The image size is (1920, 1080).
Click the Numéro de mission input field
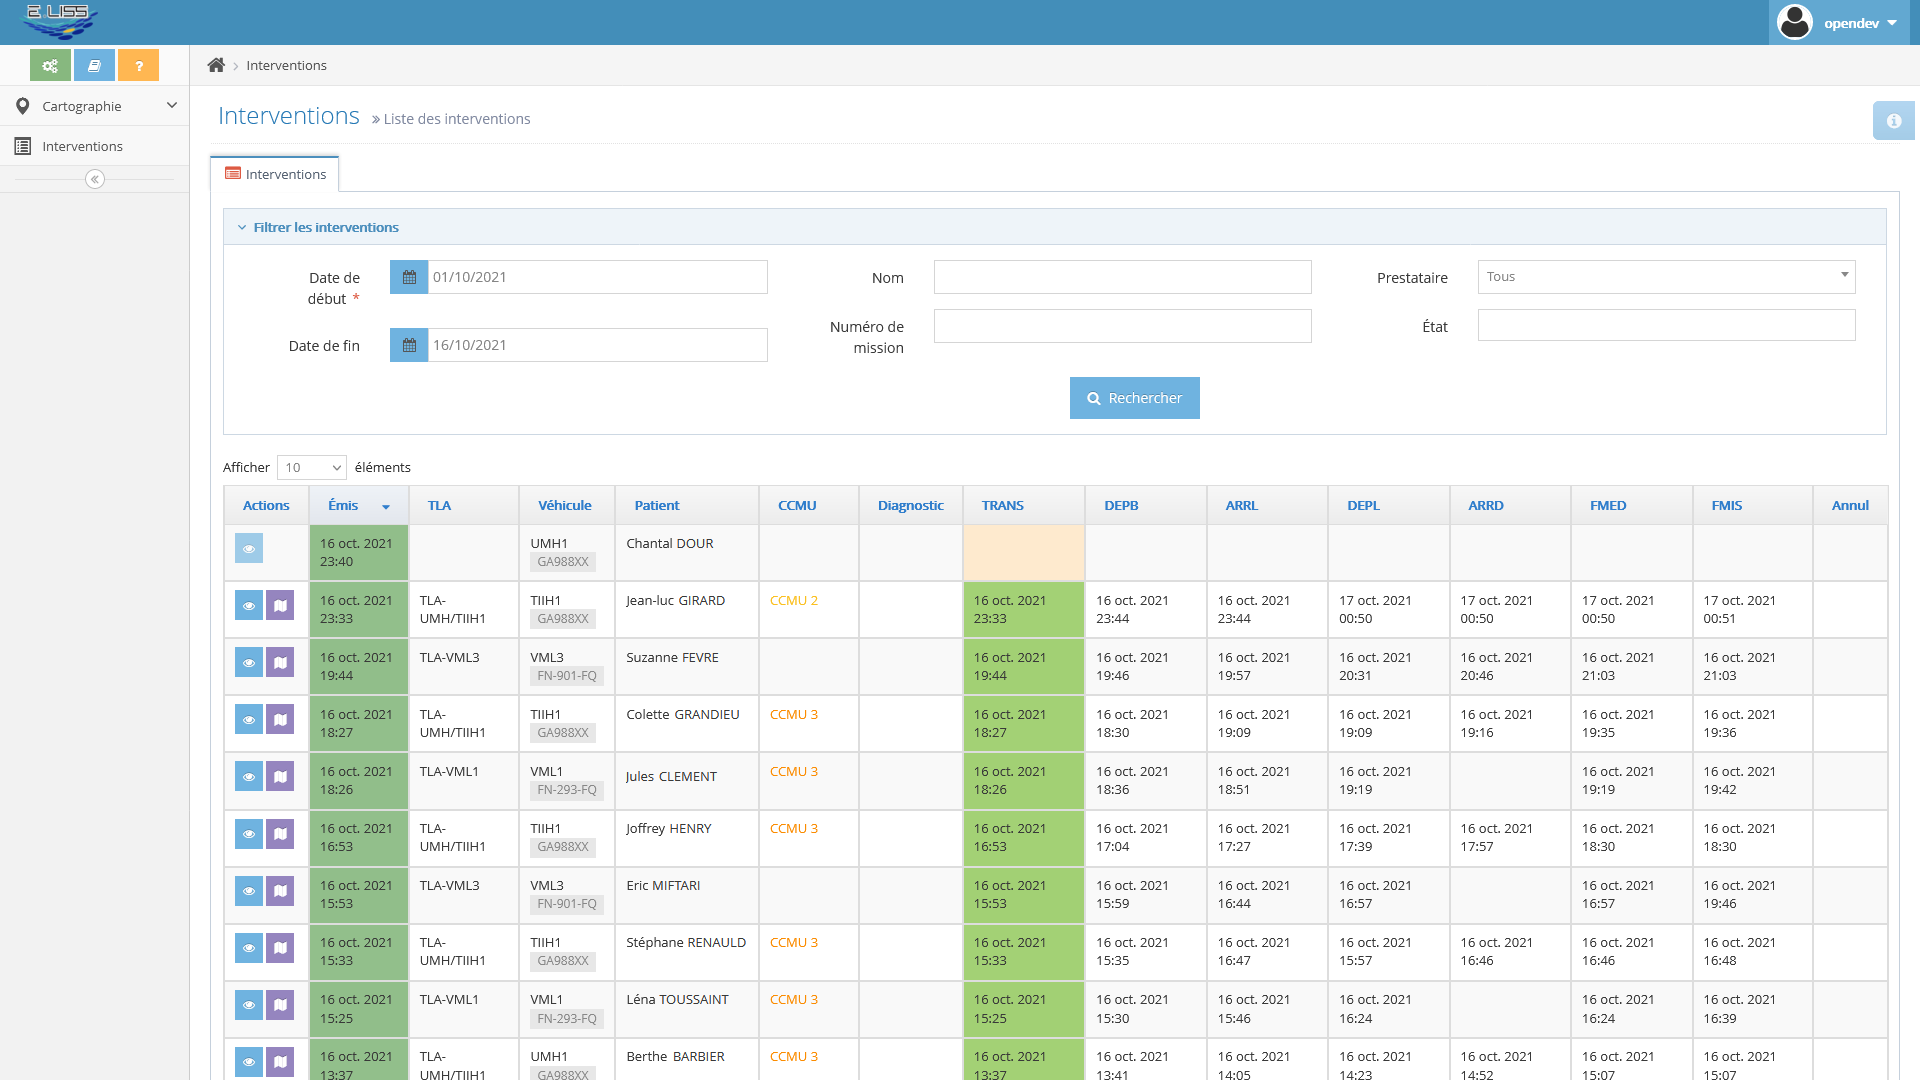click(1122, 326)
